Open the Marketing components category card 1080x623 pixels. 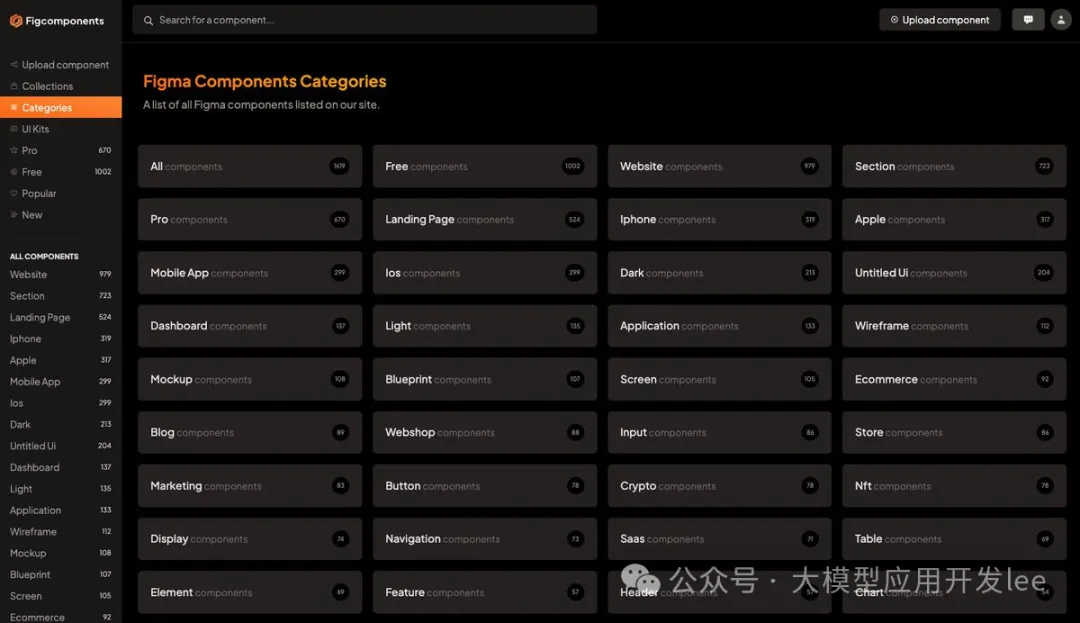coord(249,485)
